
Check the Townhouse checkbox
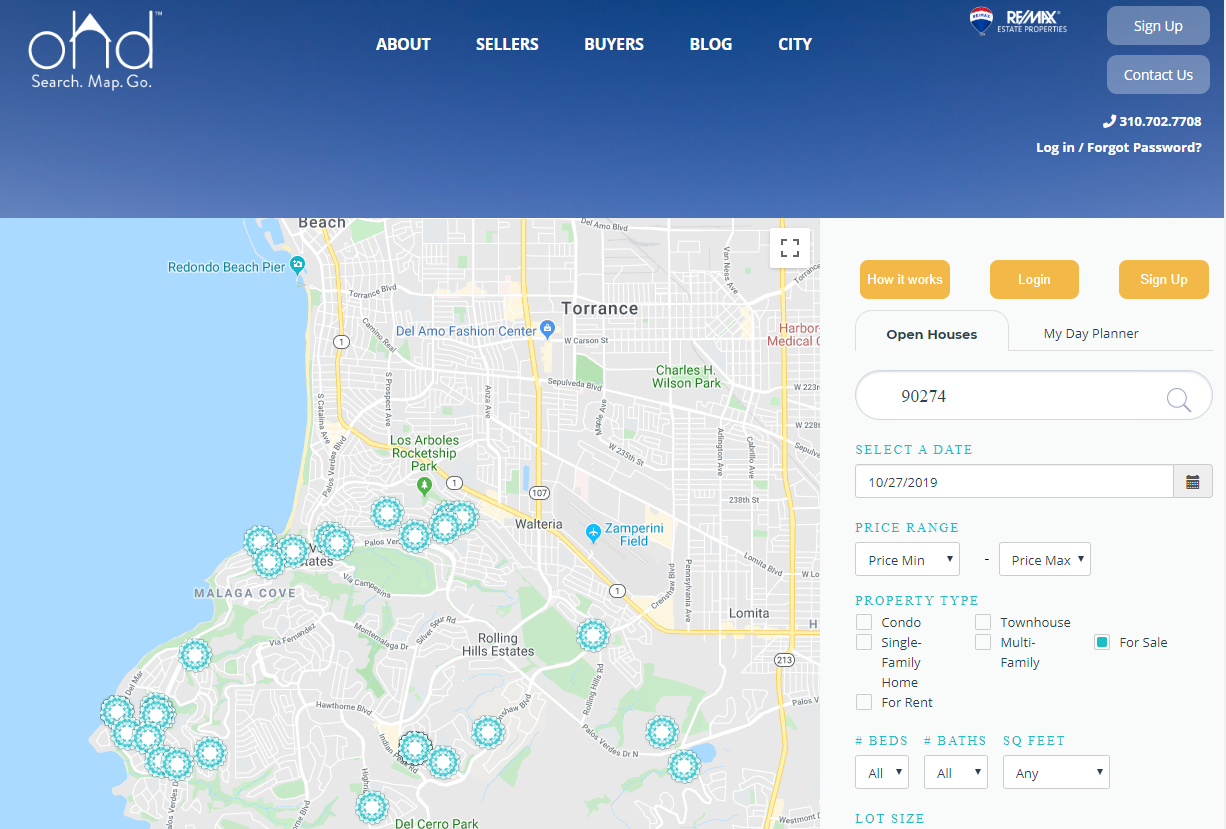(983, 622)
